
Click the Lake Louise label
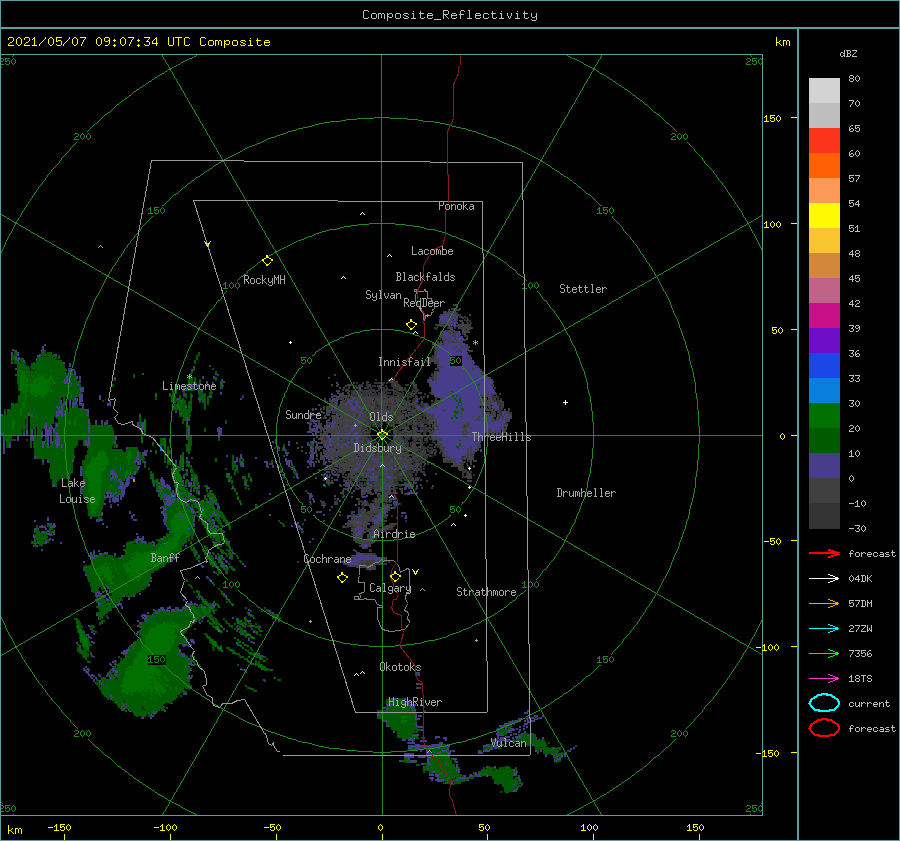[77, 491]
